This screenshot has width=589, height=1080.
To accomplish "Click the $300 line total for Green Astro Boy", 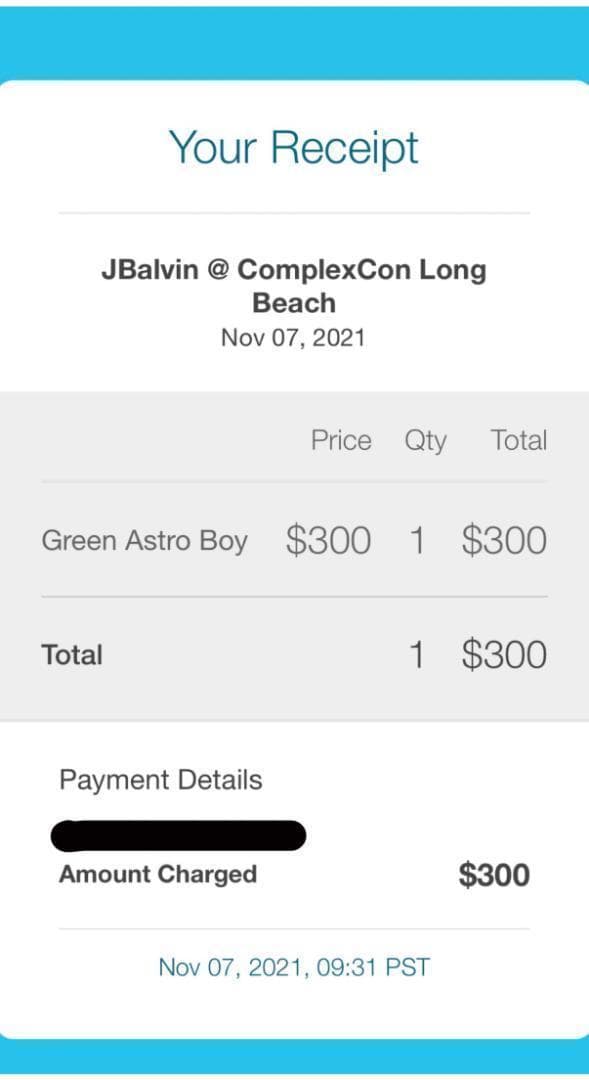I will point(504,540).
